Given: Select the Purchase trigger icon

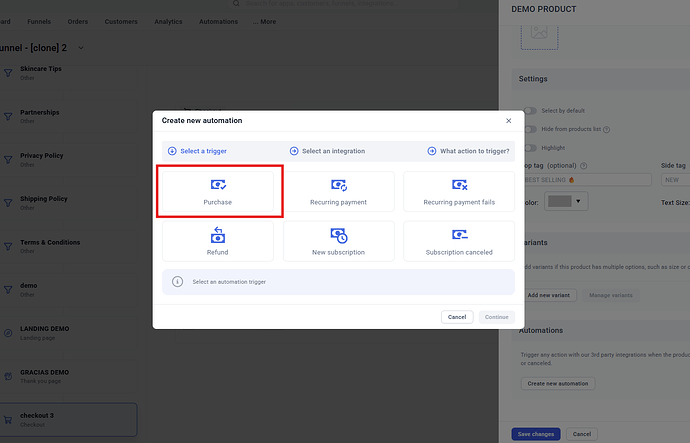Looking at the screenshot, I should click(218, 185).
